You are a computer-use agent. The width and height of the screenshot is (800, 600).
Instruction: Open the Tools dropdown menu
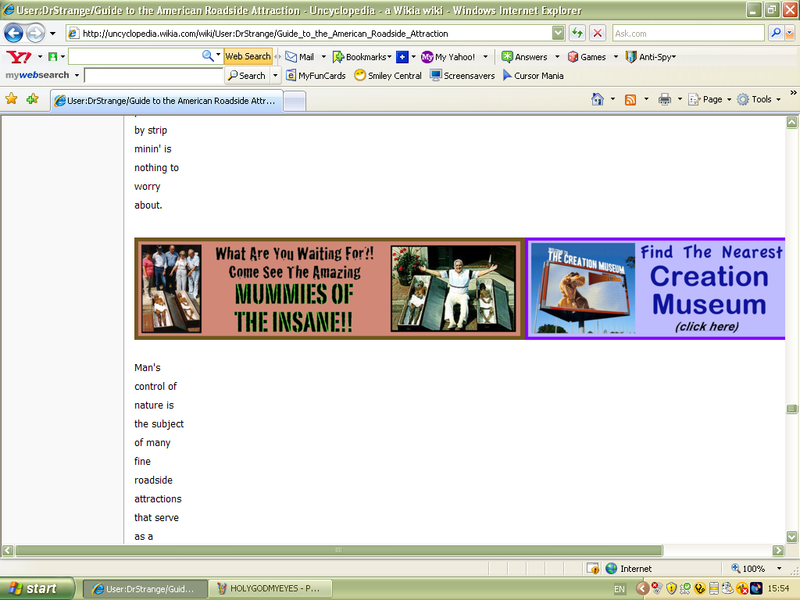[766, 99]
